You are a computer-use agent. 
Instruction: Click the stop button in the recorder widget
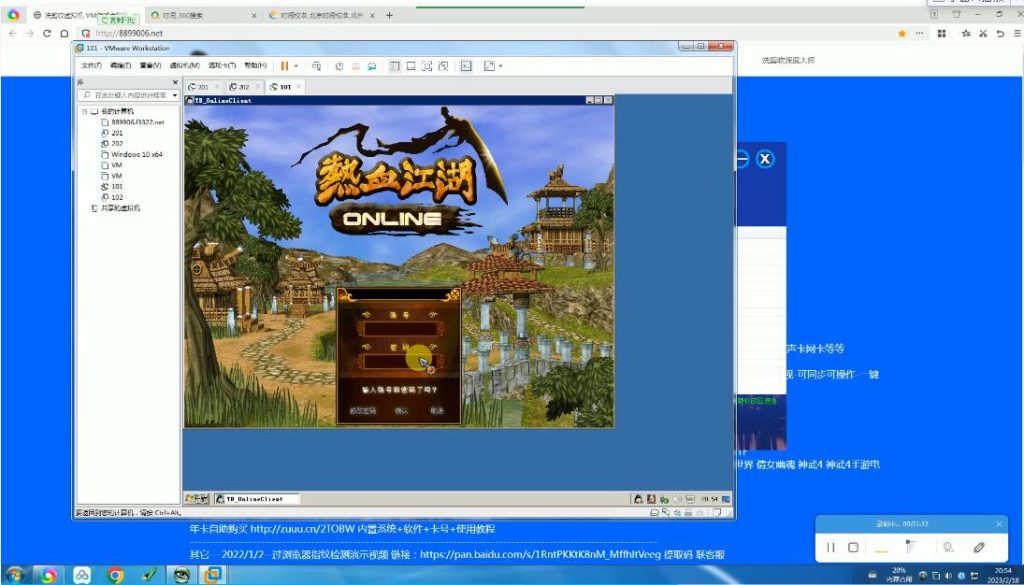click(853, 547)
